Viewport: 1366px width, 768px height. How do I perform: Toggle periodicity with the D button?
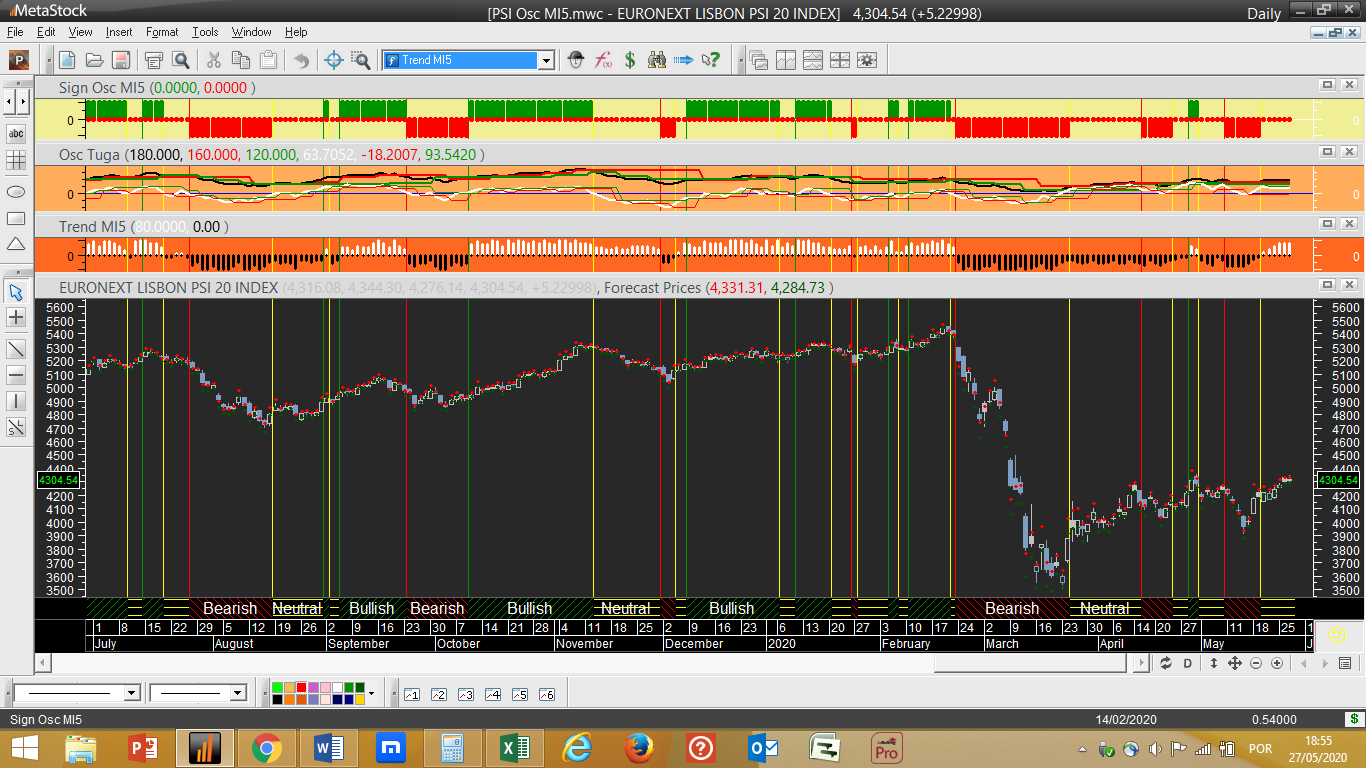(x=1188, y=663)
